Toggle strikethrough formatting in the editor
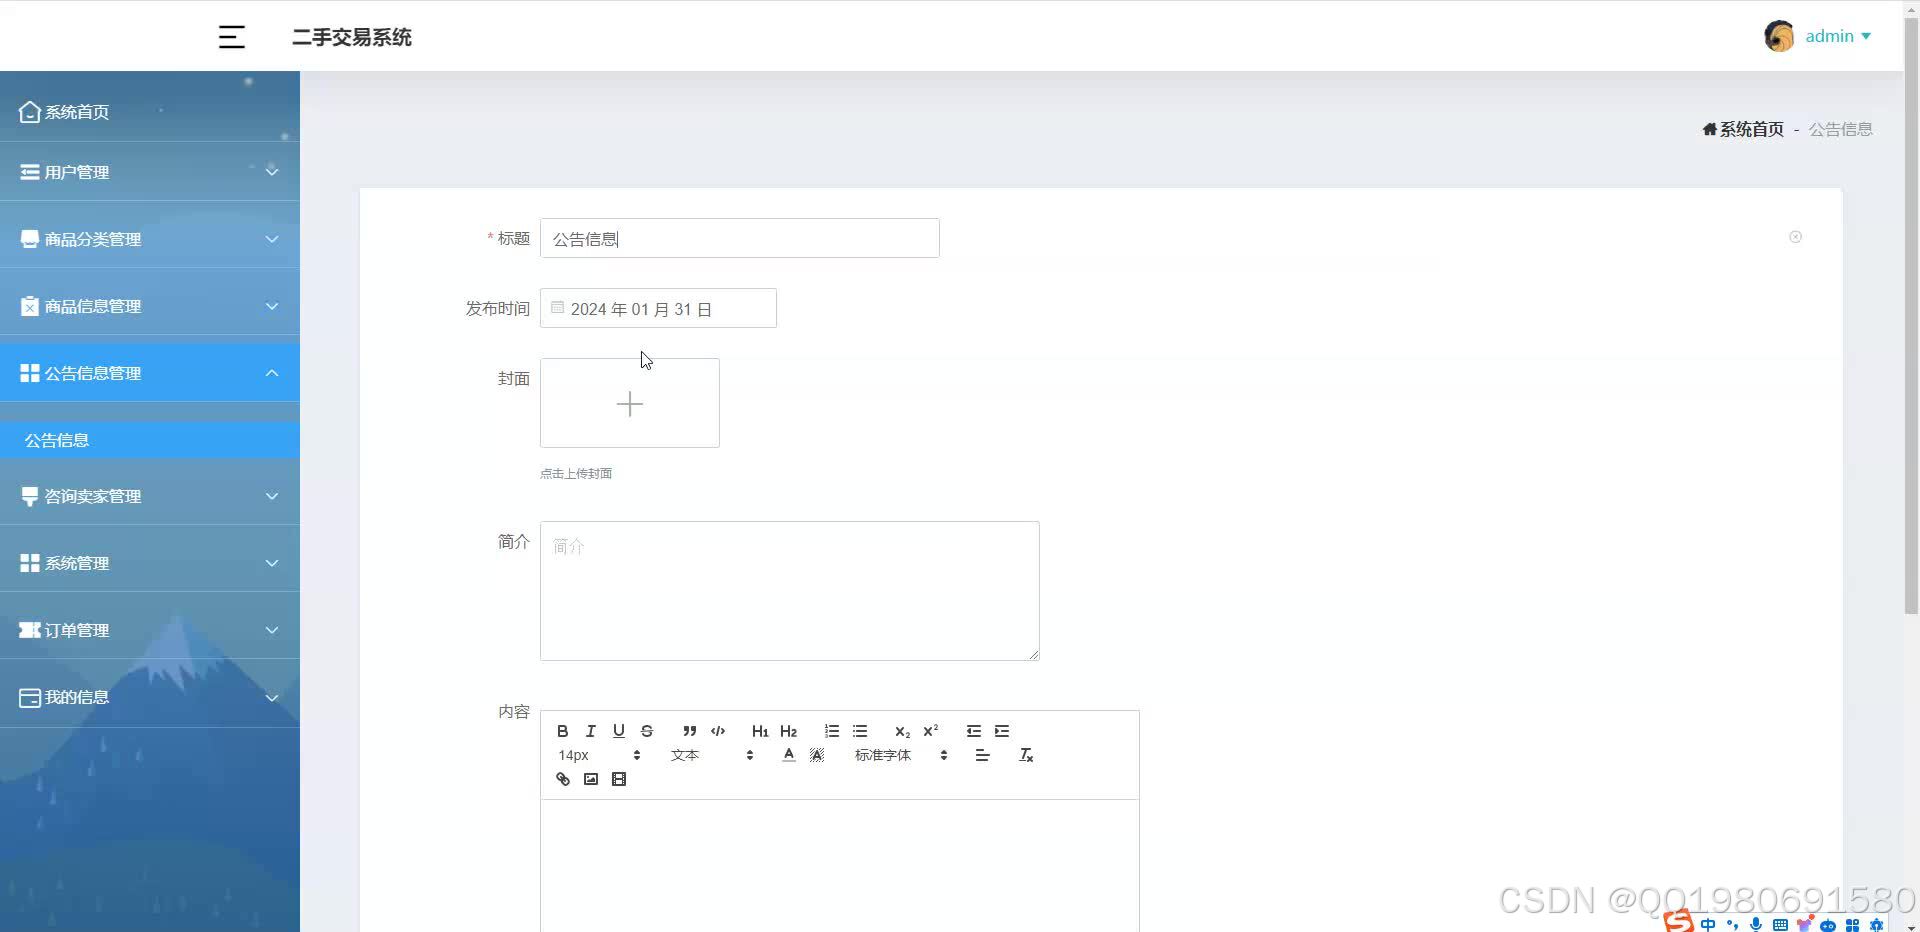This screenshot has width=1920, height=932. point(647,731)
